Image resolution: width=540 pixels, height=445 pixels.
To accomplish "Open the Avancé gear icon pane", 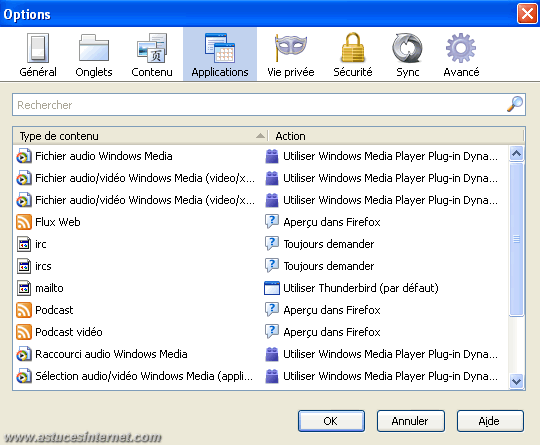I will click(x=461, y=48).
